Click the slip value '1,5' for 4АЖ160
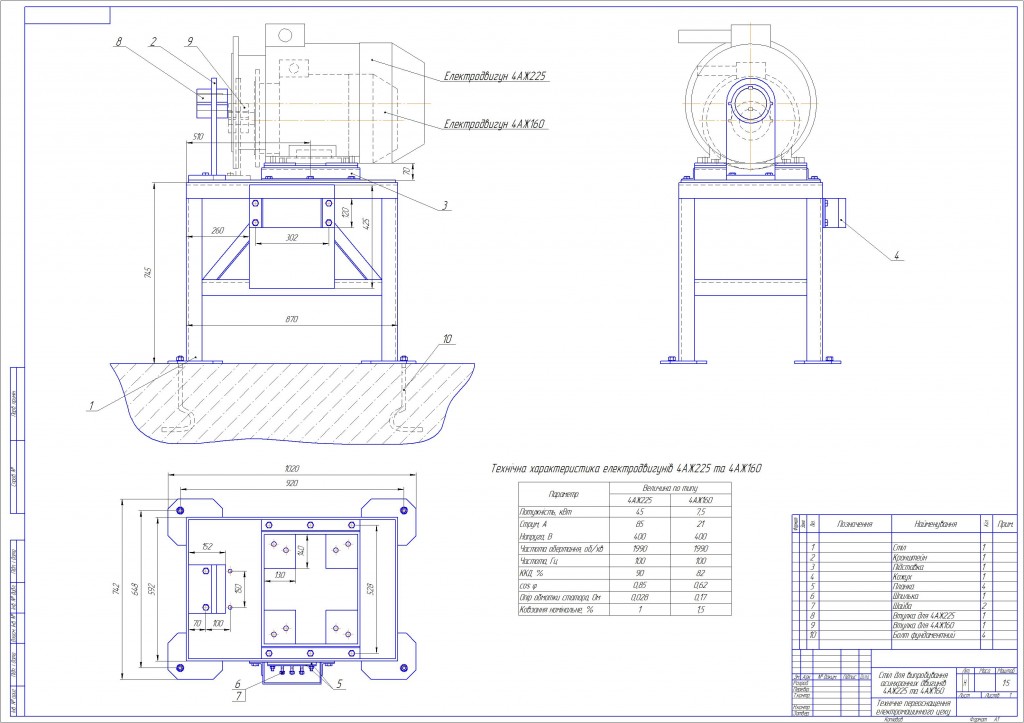The image size is (1024, 723). pyautogui.click(x=701, y=609)
